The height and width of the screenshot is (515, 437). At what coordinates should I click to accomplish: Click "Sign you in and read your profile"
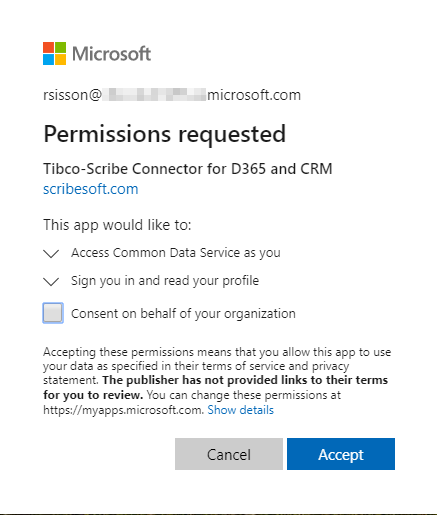coord(165,281)
